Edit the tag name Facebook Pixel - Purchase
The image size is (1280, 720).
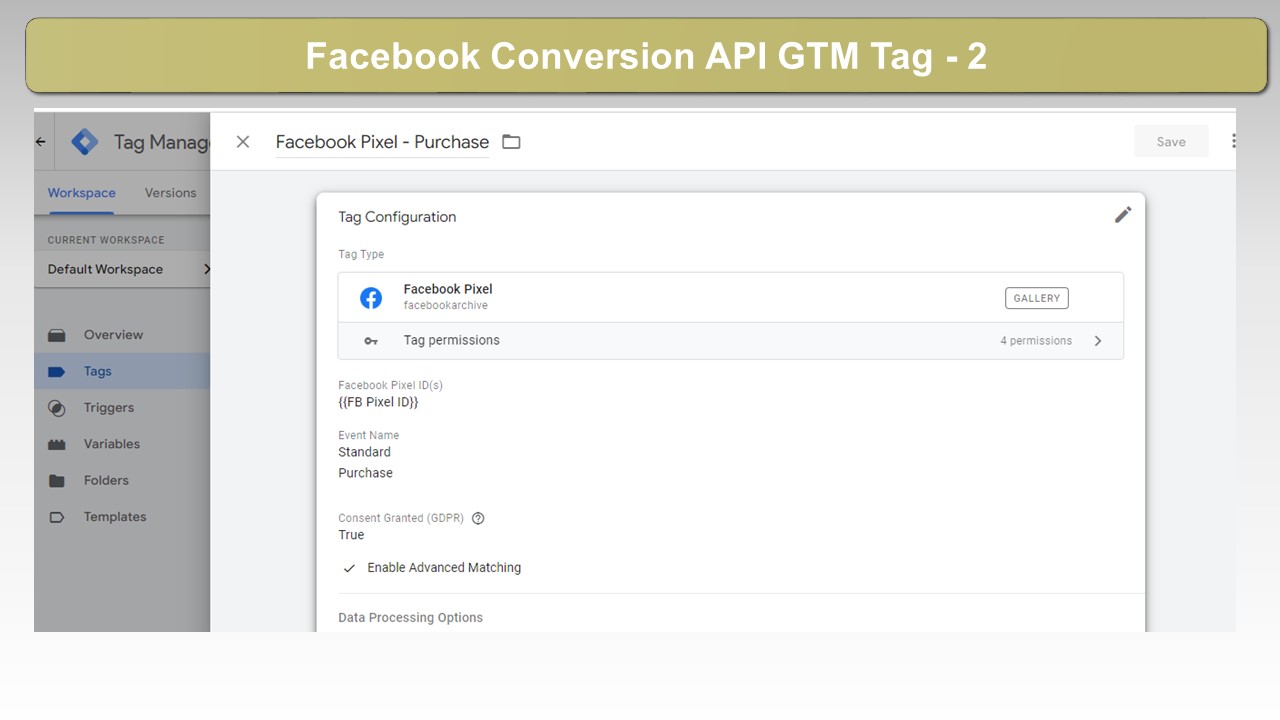click(382, 142)
